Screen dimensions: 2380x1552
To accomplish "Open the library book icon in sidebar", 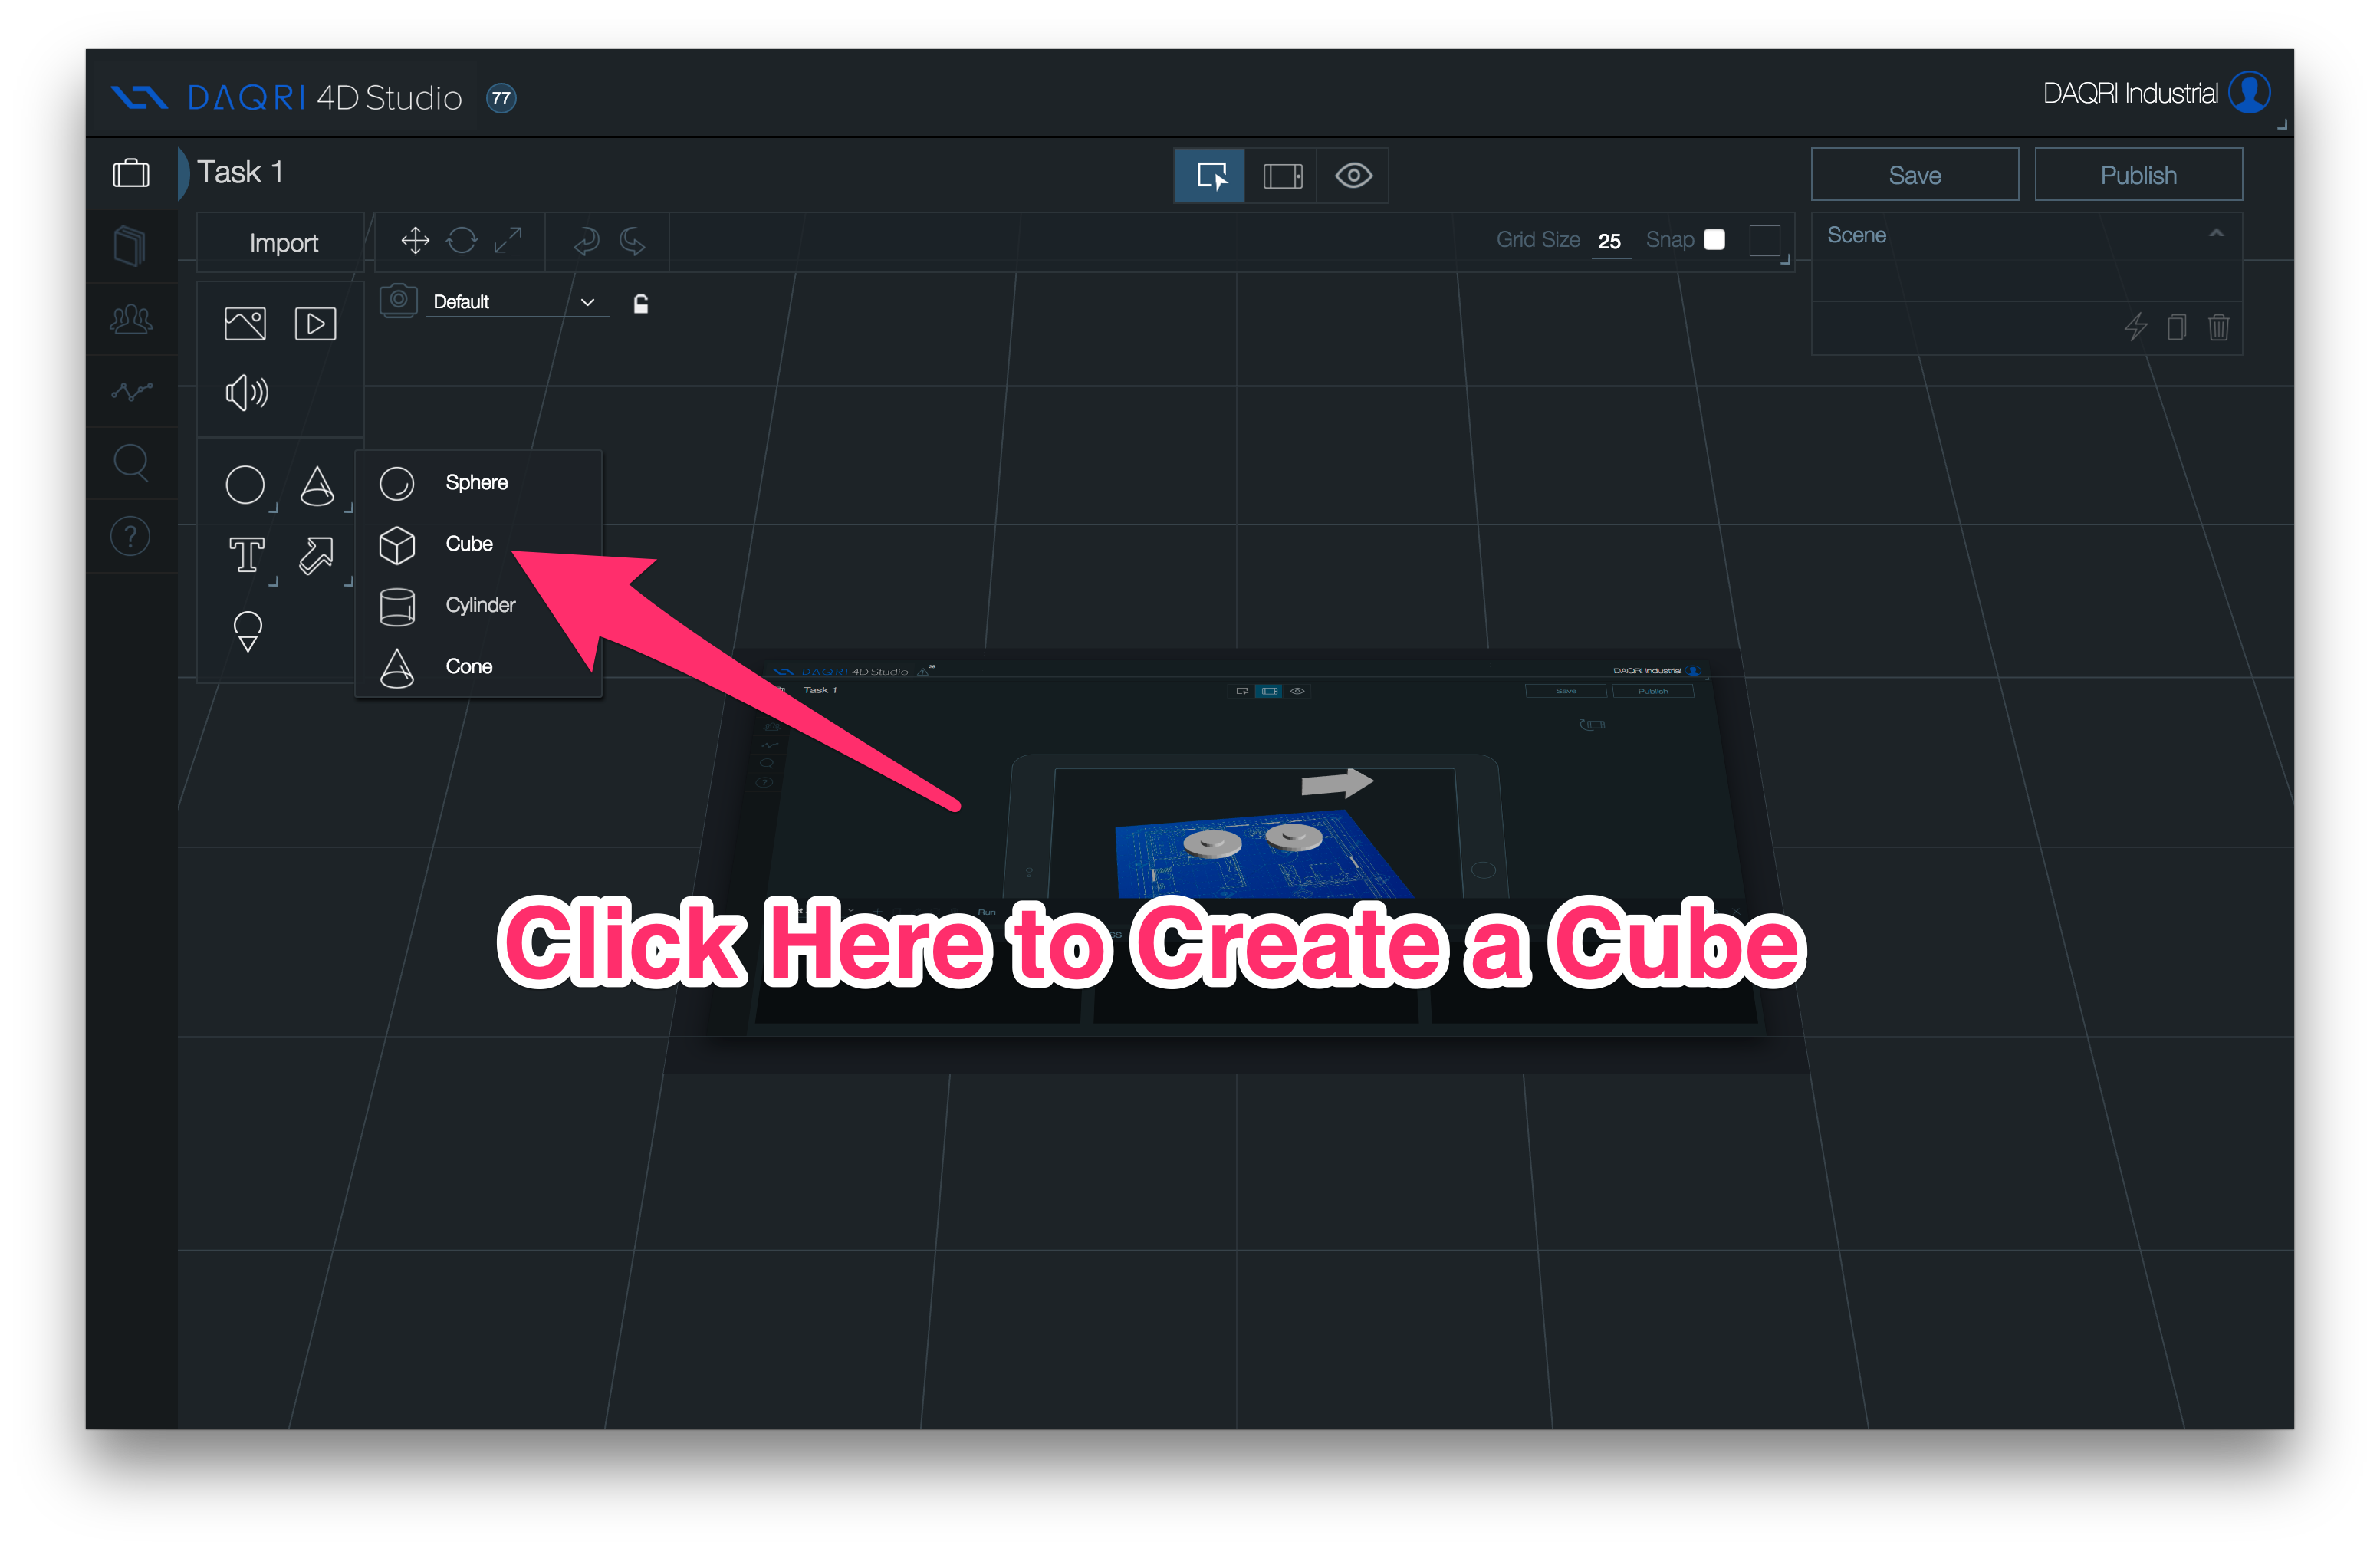I will 130,246.
